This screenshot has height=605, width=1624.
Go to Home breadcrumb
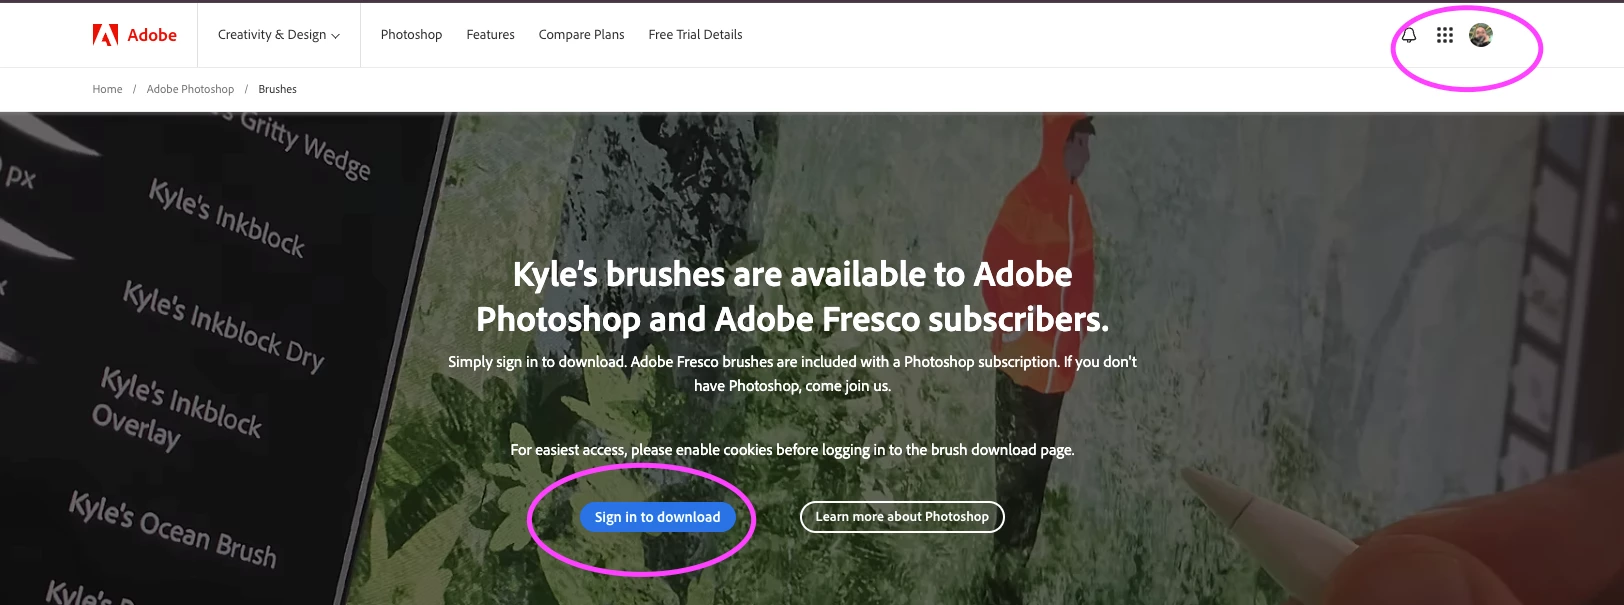[107, 89]
